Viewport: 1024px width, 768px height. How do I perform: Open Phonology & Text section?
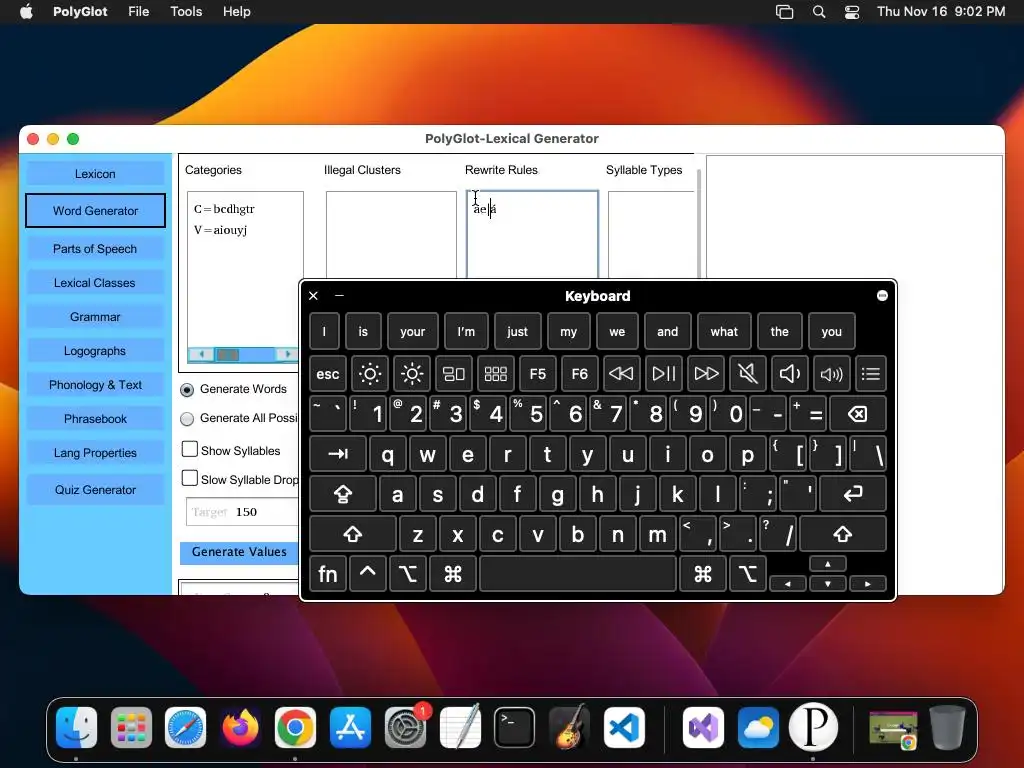(x=95, y=385)
